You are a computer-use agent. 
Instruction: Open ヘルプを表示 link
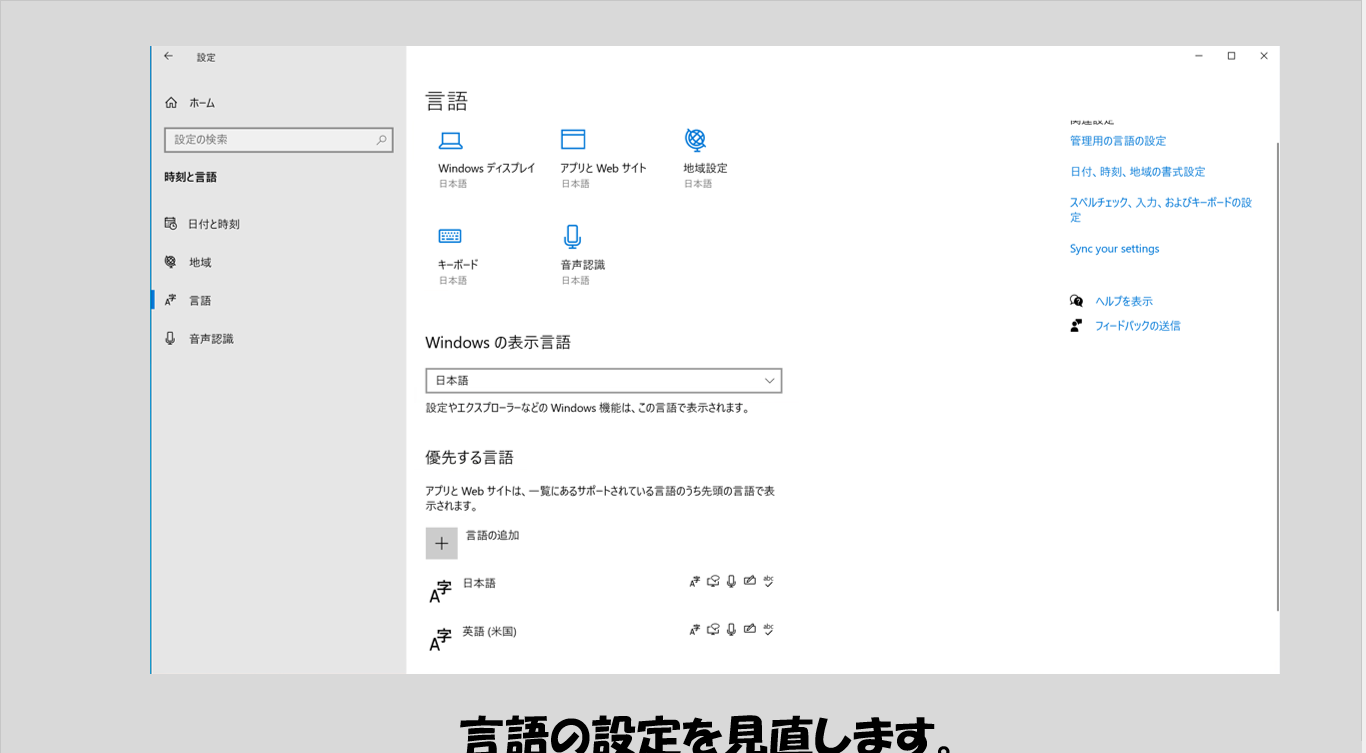1123,301
